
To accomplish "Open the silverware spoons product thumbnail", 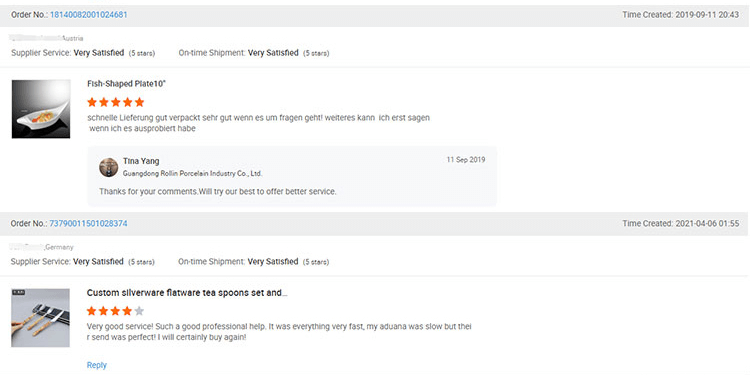I will [x=41, y=318].
